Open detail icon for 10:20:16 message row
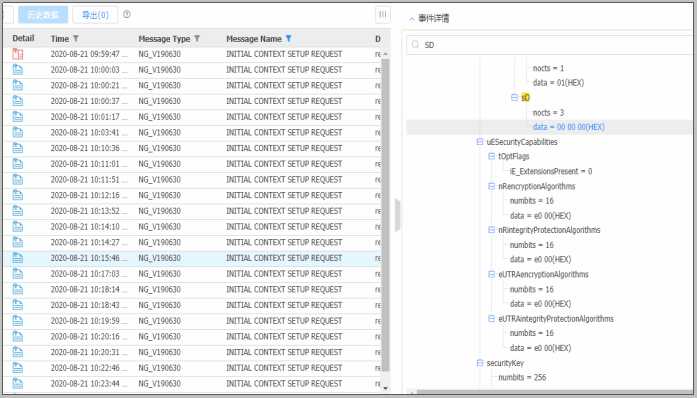Image resolution: width=697 pixels, height=398 pixels. click(x=18, y=337)
